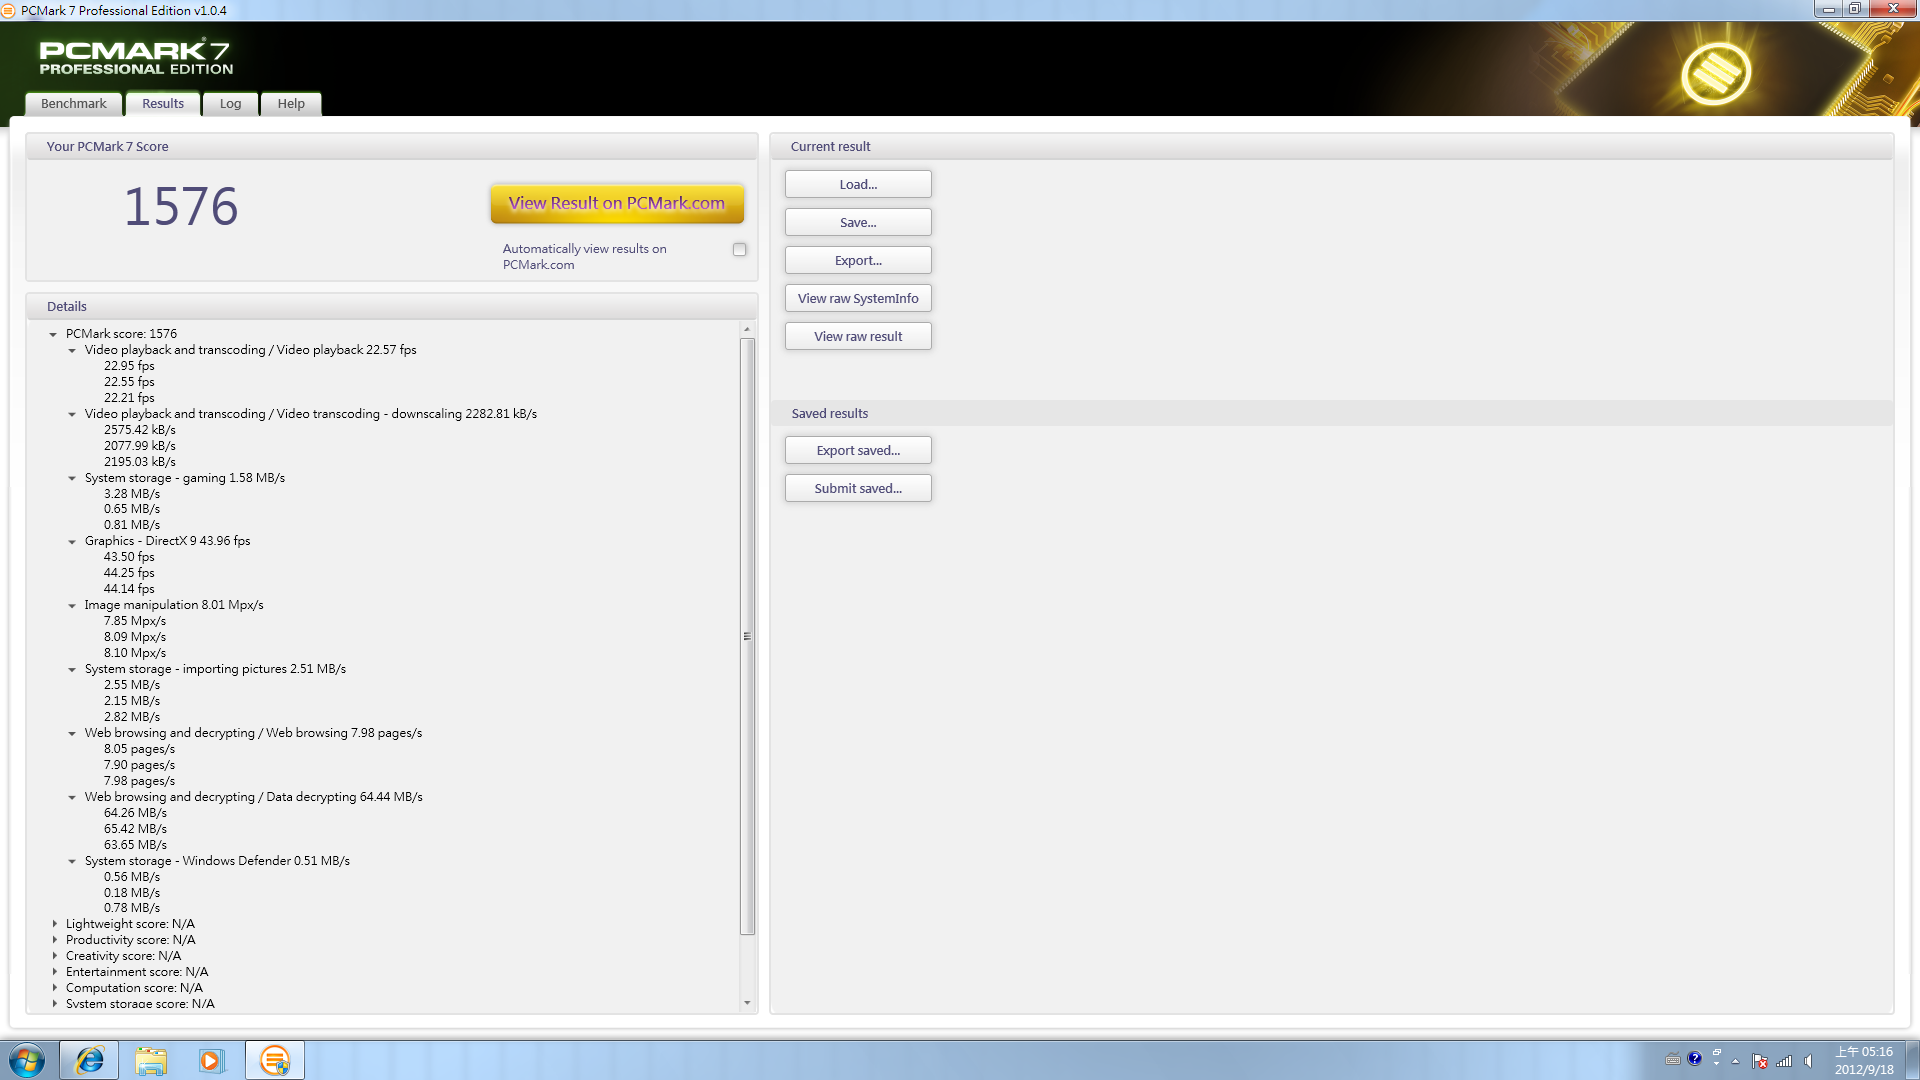Open the Help tab
This screenshot has width=1920, height=1080.
291,104
